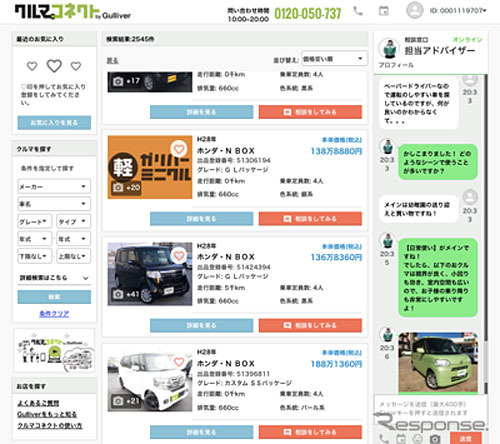Open the 価格安い順 sort dropdown
Screen dimensions: 500x444
coord(334,59)
